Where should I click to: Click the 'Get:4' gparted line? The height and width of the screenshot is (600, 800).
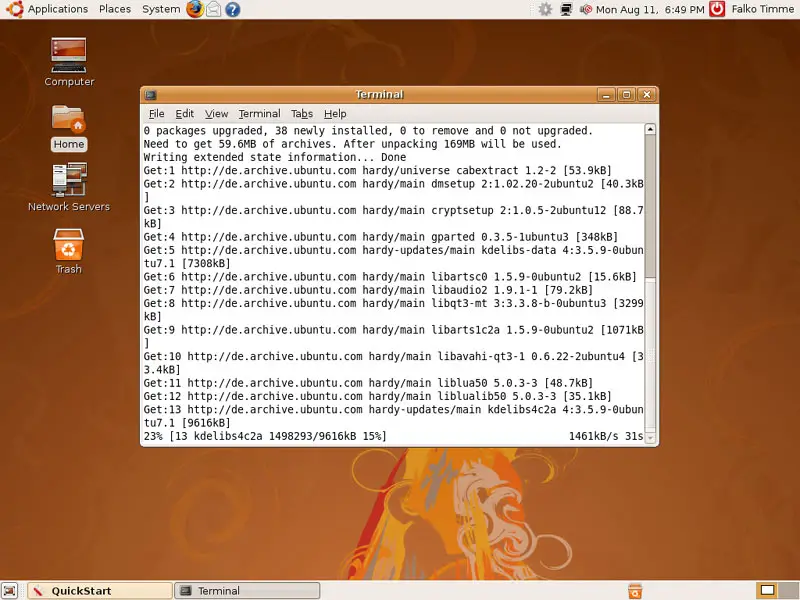pyautogui.click(x=381, y=237)
